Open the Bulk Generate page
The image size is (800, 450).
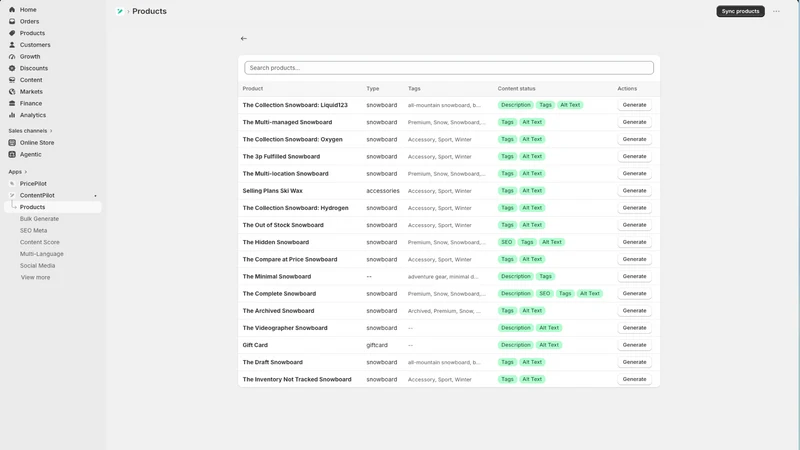tap(39, 219)
